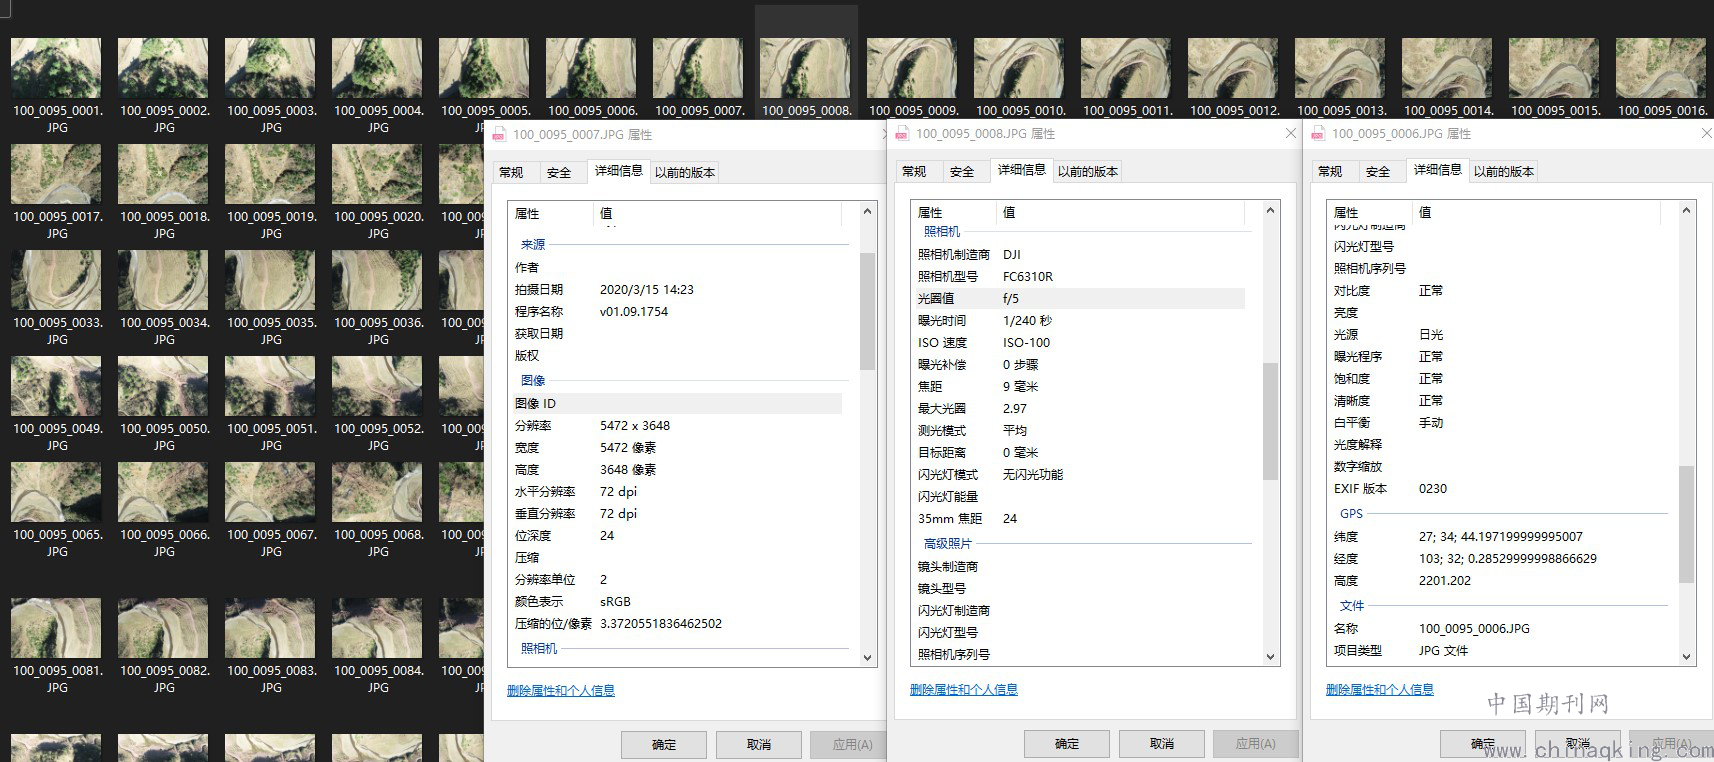Open 以前的版本 tab in 0007.JPG properties
The image size is (1714, 762).
[x=685, y=172]
